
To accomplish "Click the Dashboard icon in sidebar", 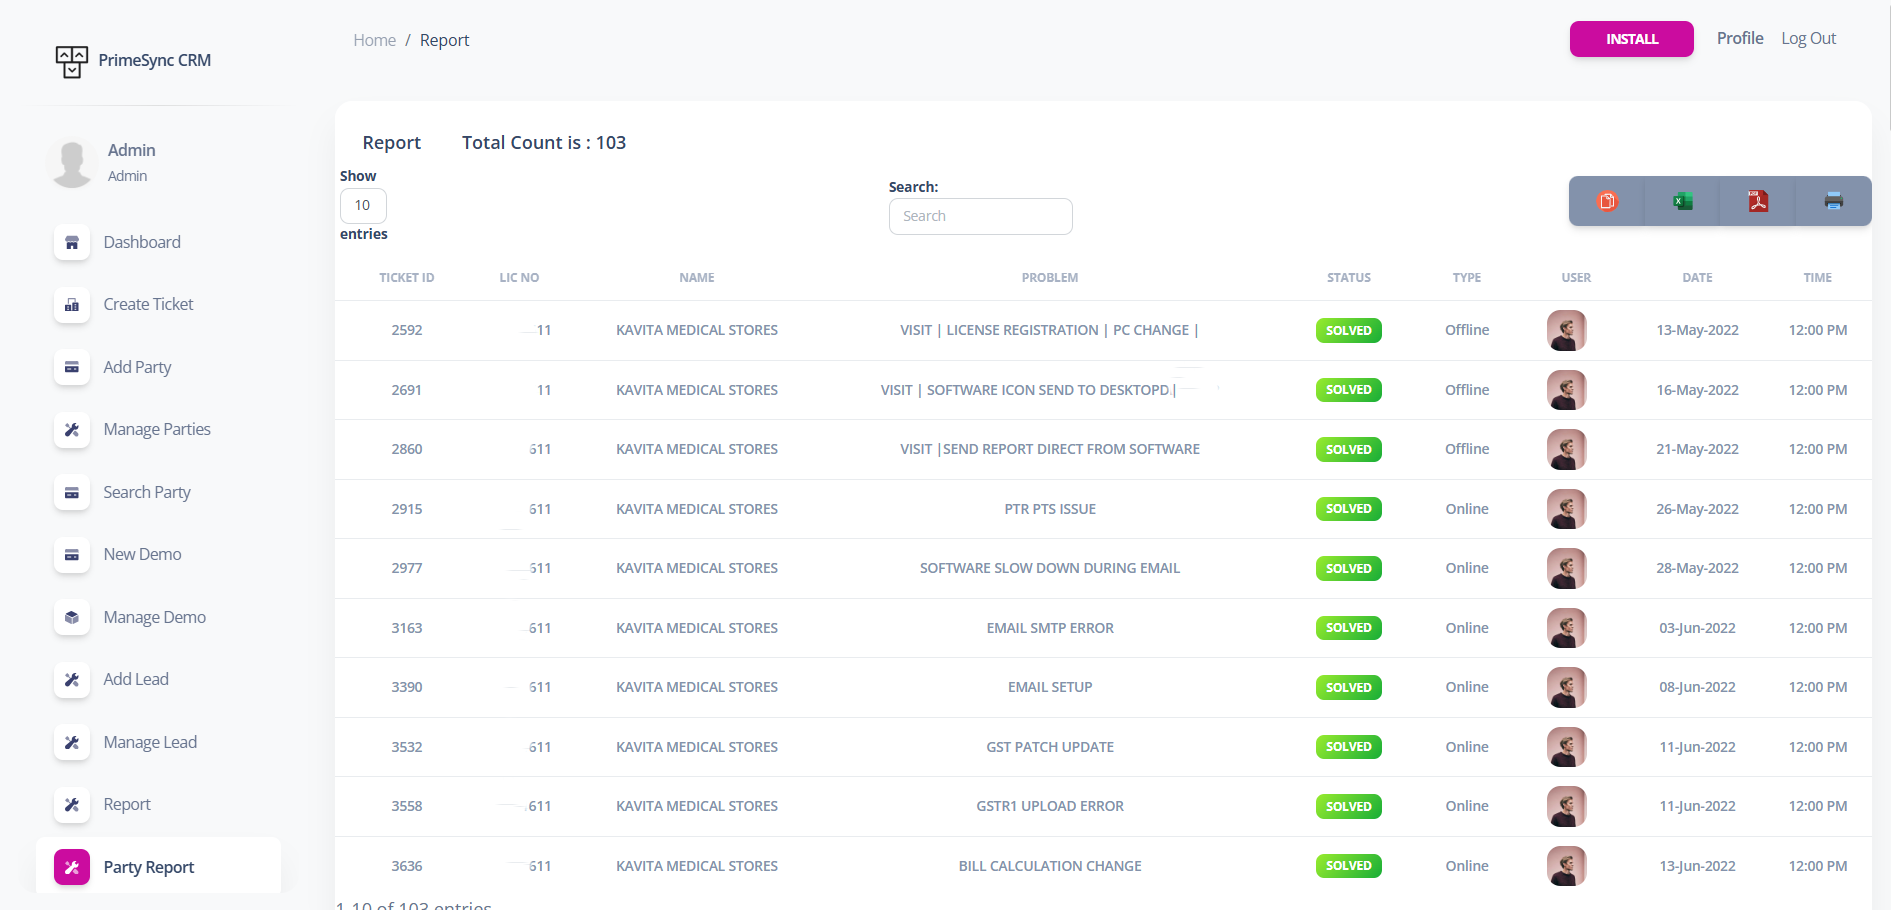I will [72, 243].
